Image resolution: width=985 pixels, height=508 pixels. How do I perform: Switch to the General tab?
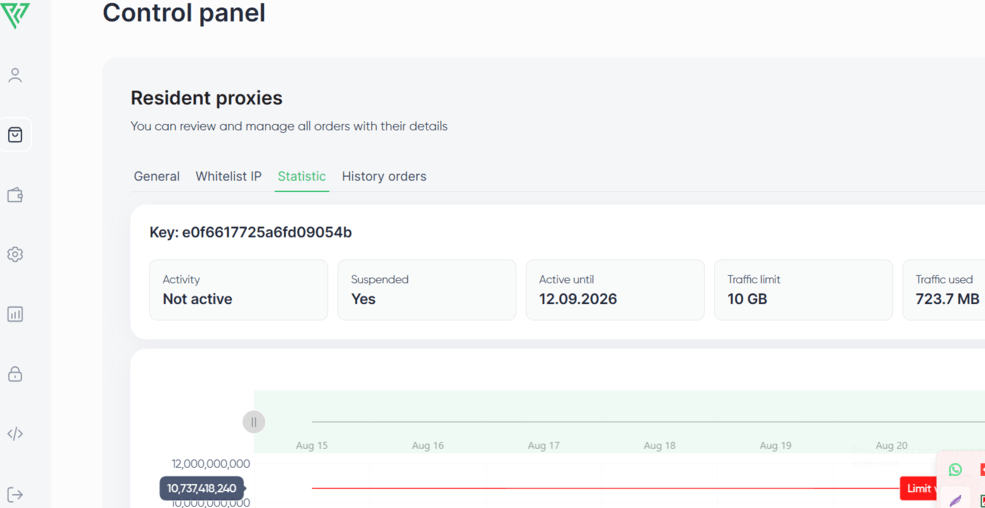tap(156, 176)
